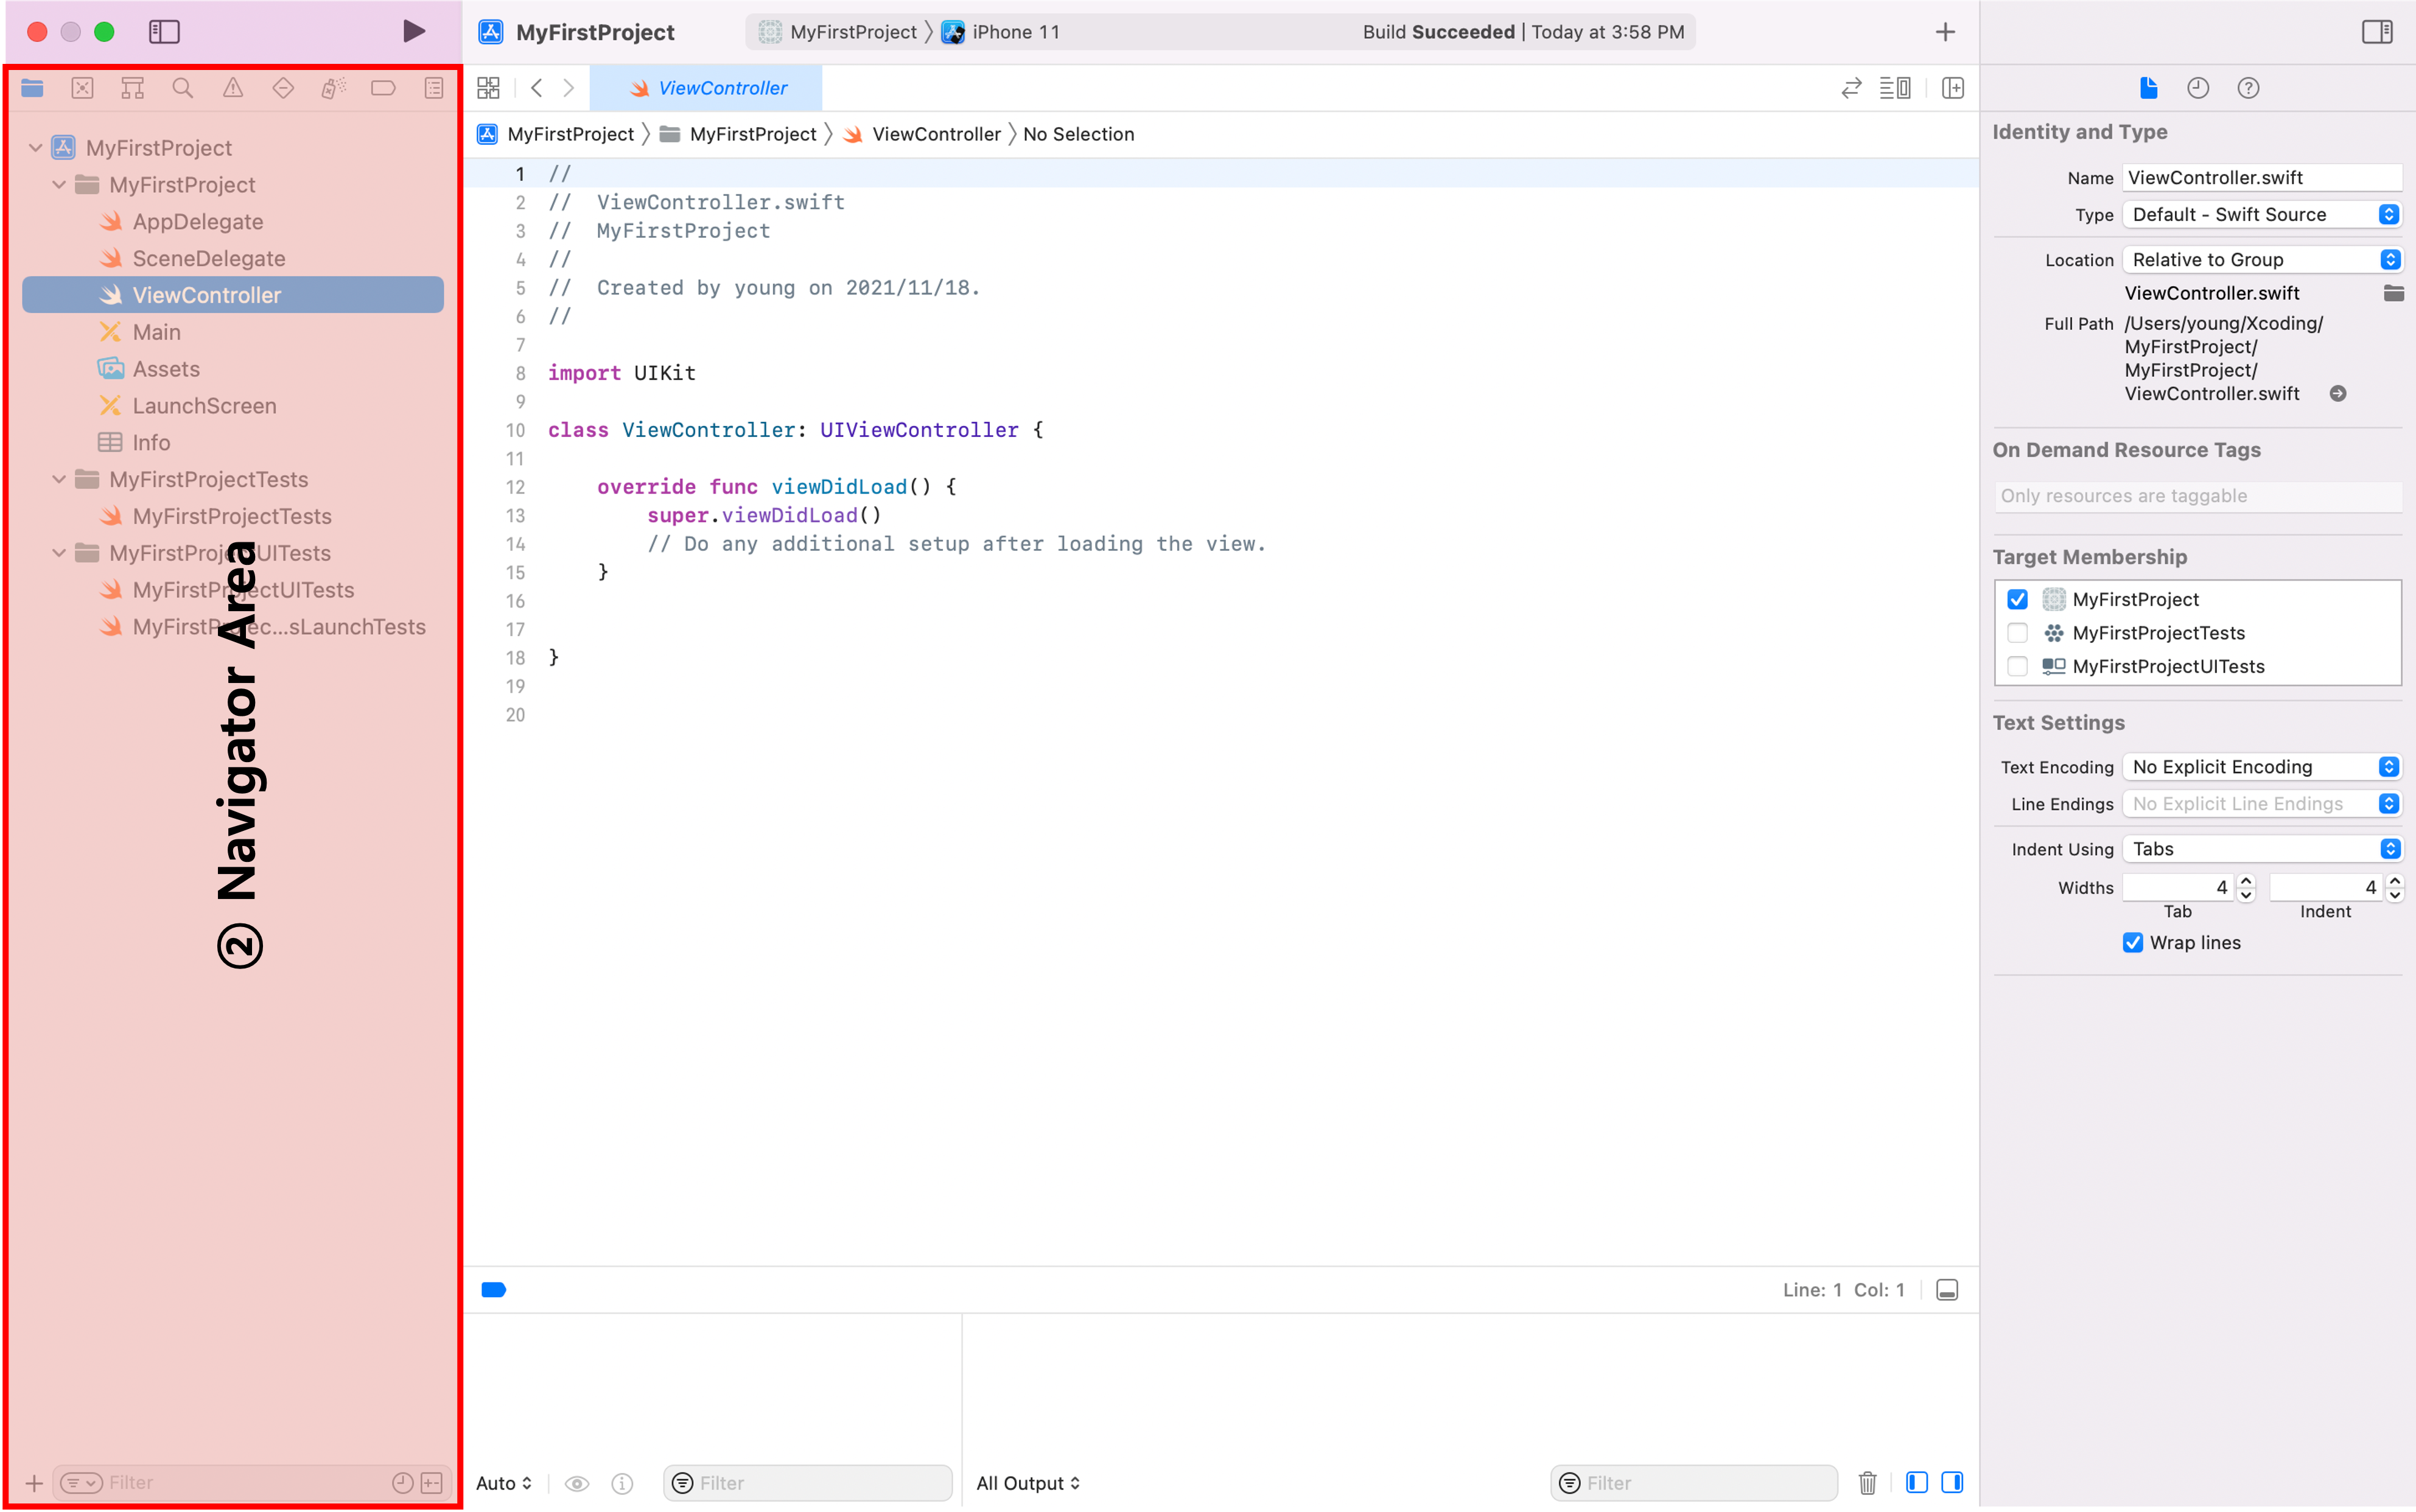Toggle the console pane
The height and width of the screenshot is (1512, 2416).
[x=1952, y=1482]
